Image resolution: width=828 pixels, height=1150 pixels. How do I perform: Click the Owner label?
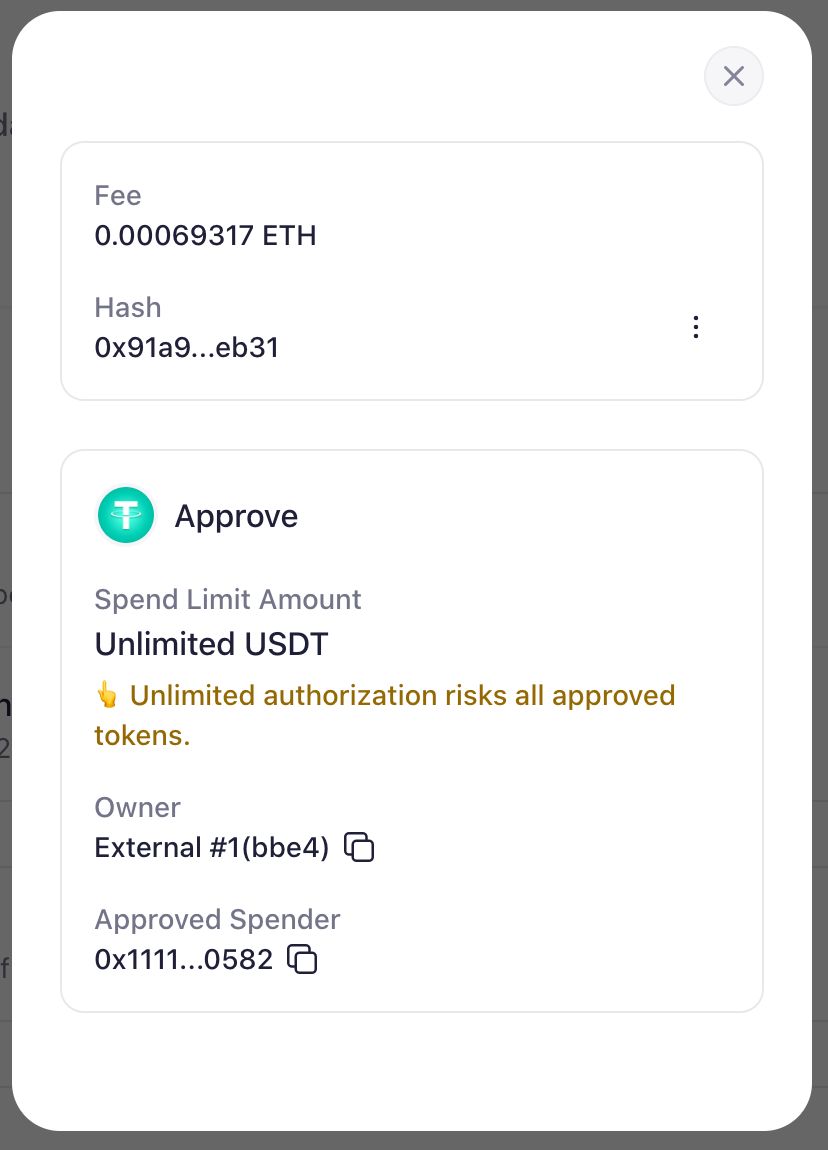[x=138, y=807]
